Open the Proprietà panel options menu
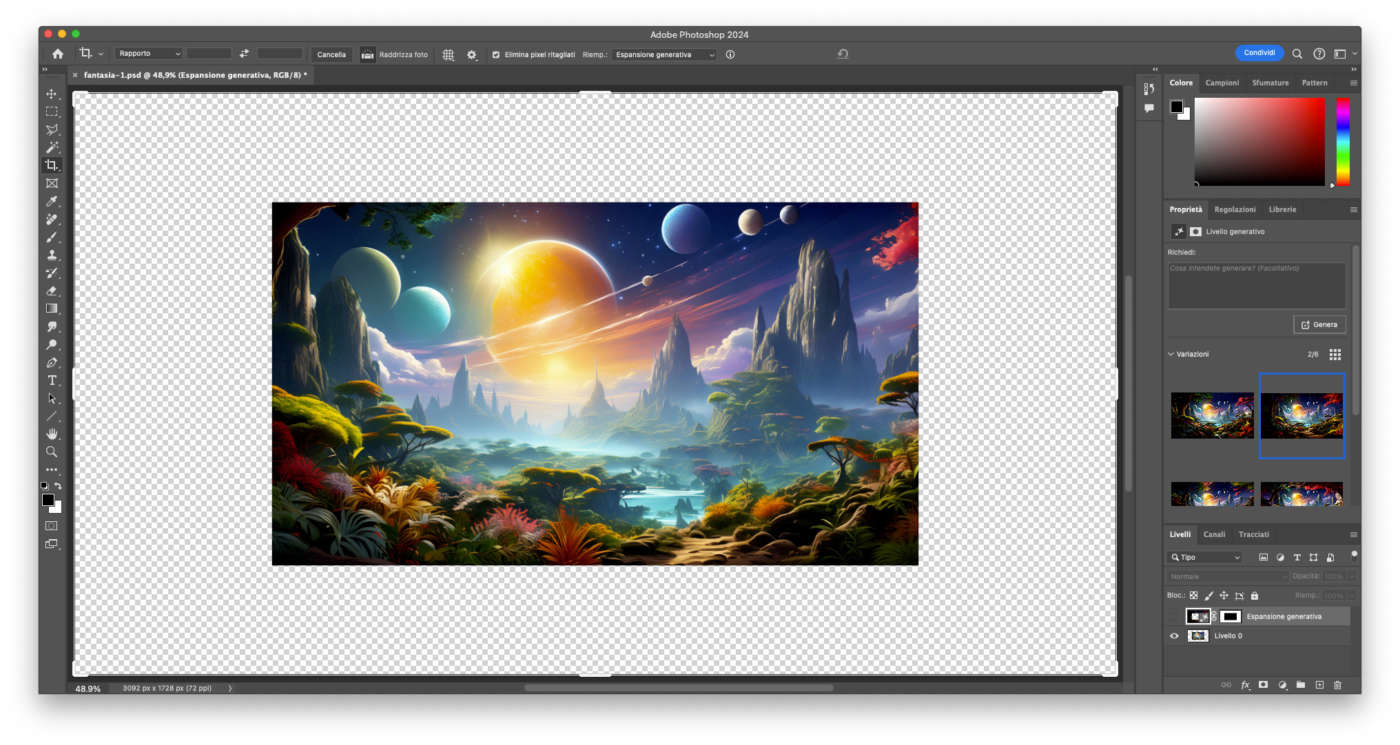This screenshot has width=1400, height=745. pyautogui.click(x=1353, y=210)
